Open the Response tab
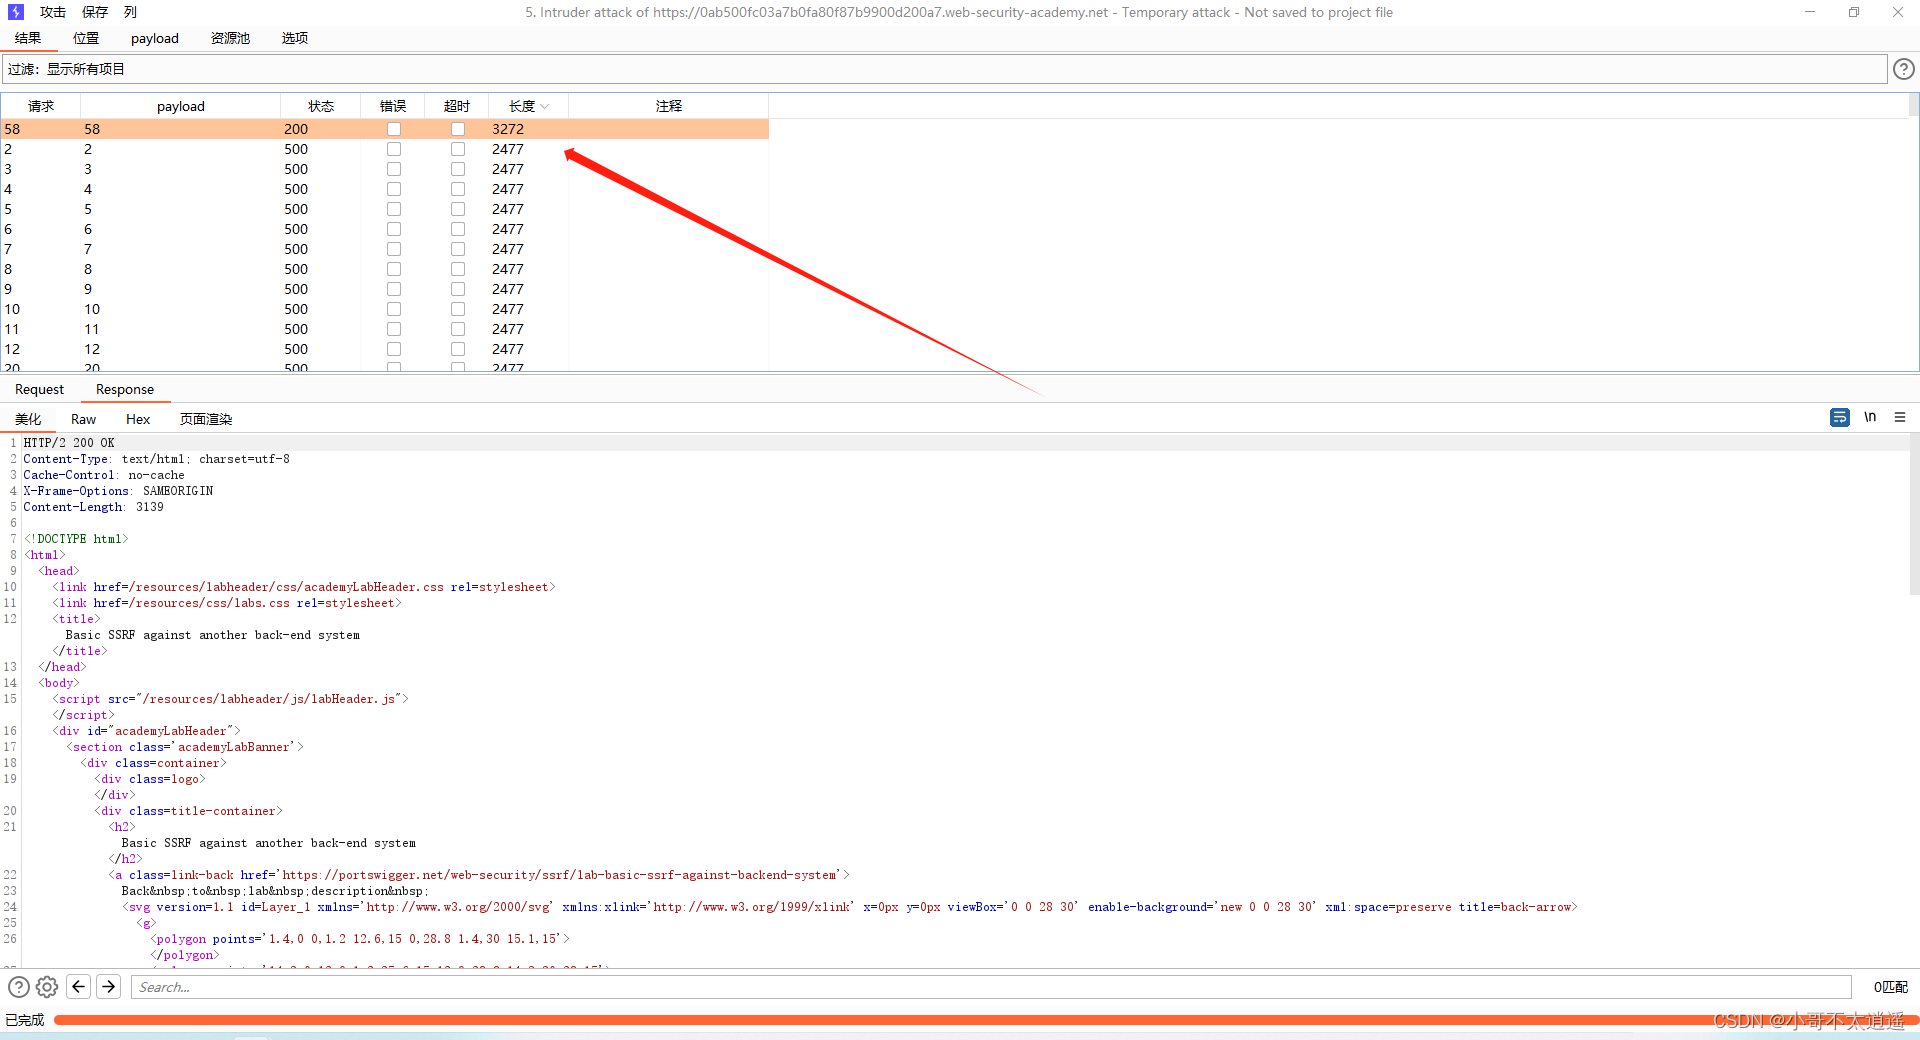The height and width of the screenshot is (1040, 1920). pyautogui.click(x=125, y=390)
